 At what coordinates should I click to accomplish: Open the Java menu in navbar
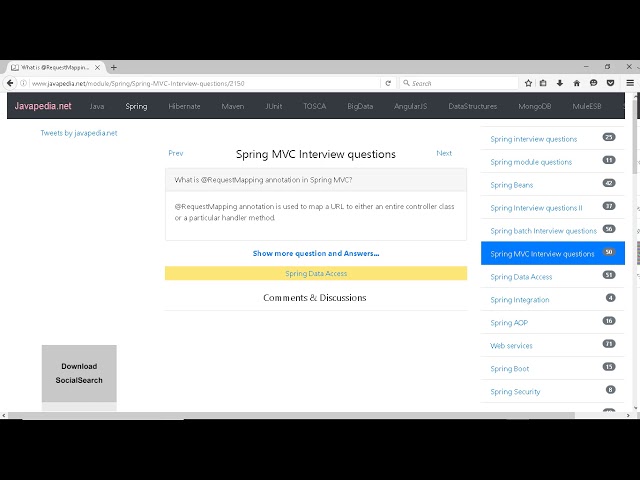coord(97,106)
